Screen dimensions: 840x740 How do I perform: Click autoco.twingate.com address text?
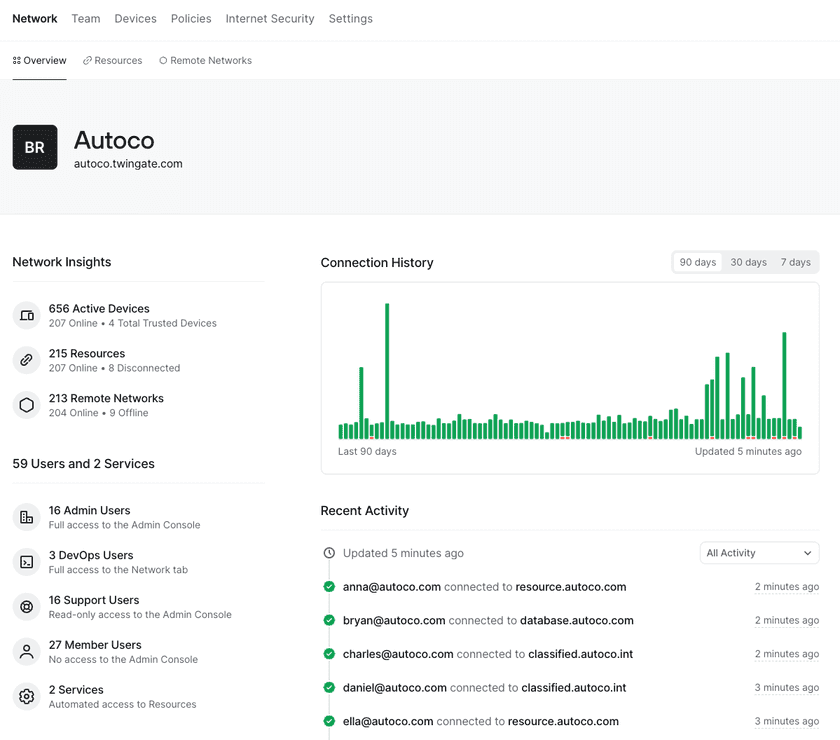(x=128, y=164)
